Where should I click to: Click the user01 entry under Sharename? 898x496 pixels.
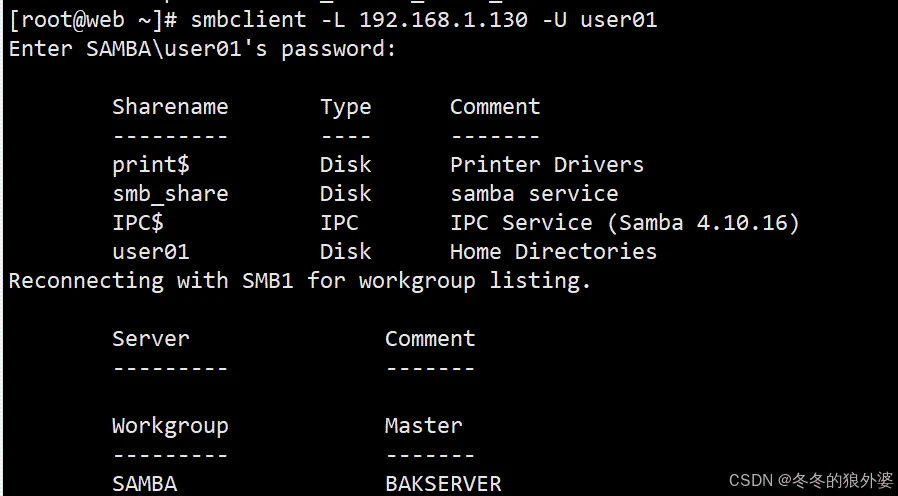[150, 252]
